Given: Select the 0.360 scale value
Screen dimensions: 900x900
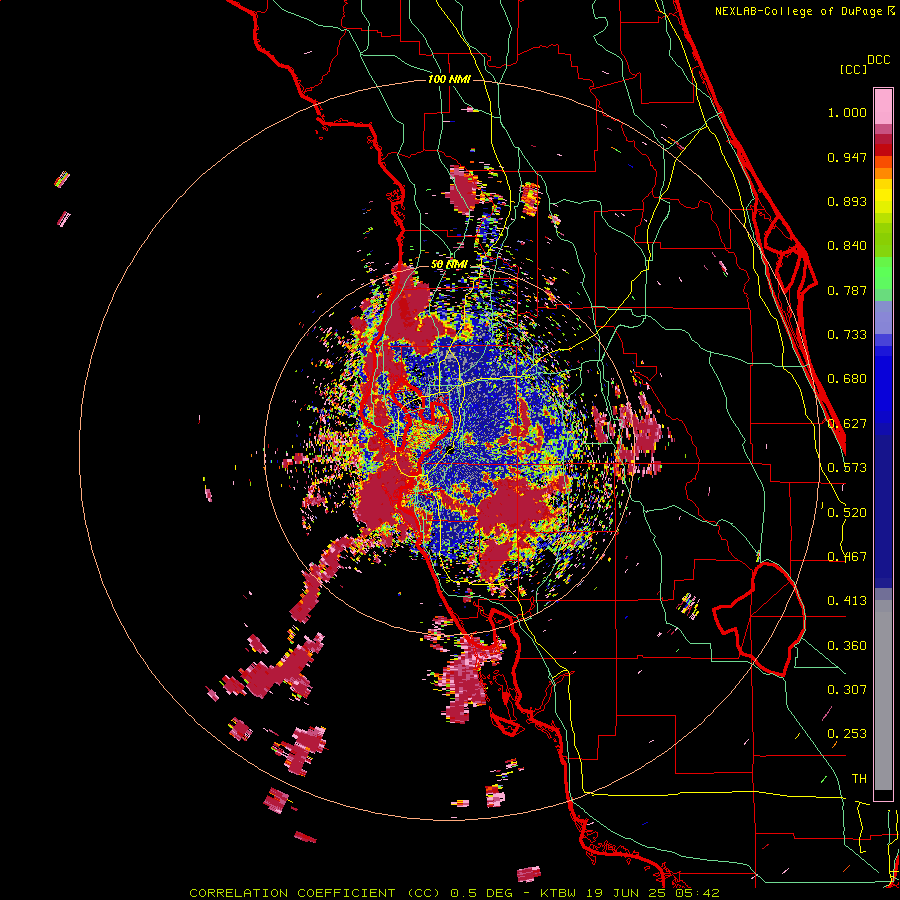Looking at the screenshot, I should pyautogui.click(x=847, y=646).
